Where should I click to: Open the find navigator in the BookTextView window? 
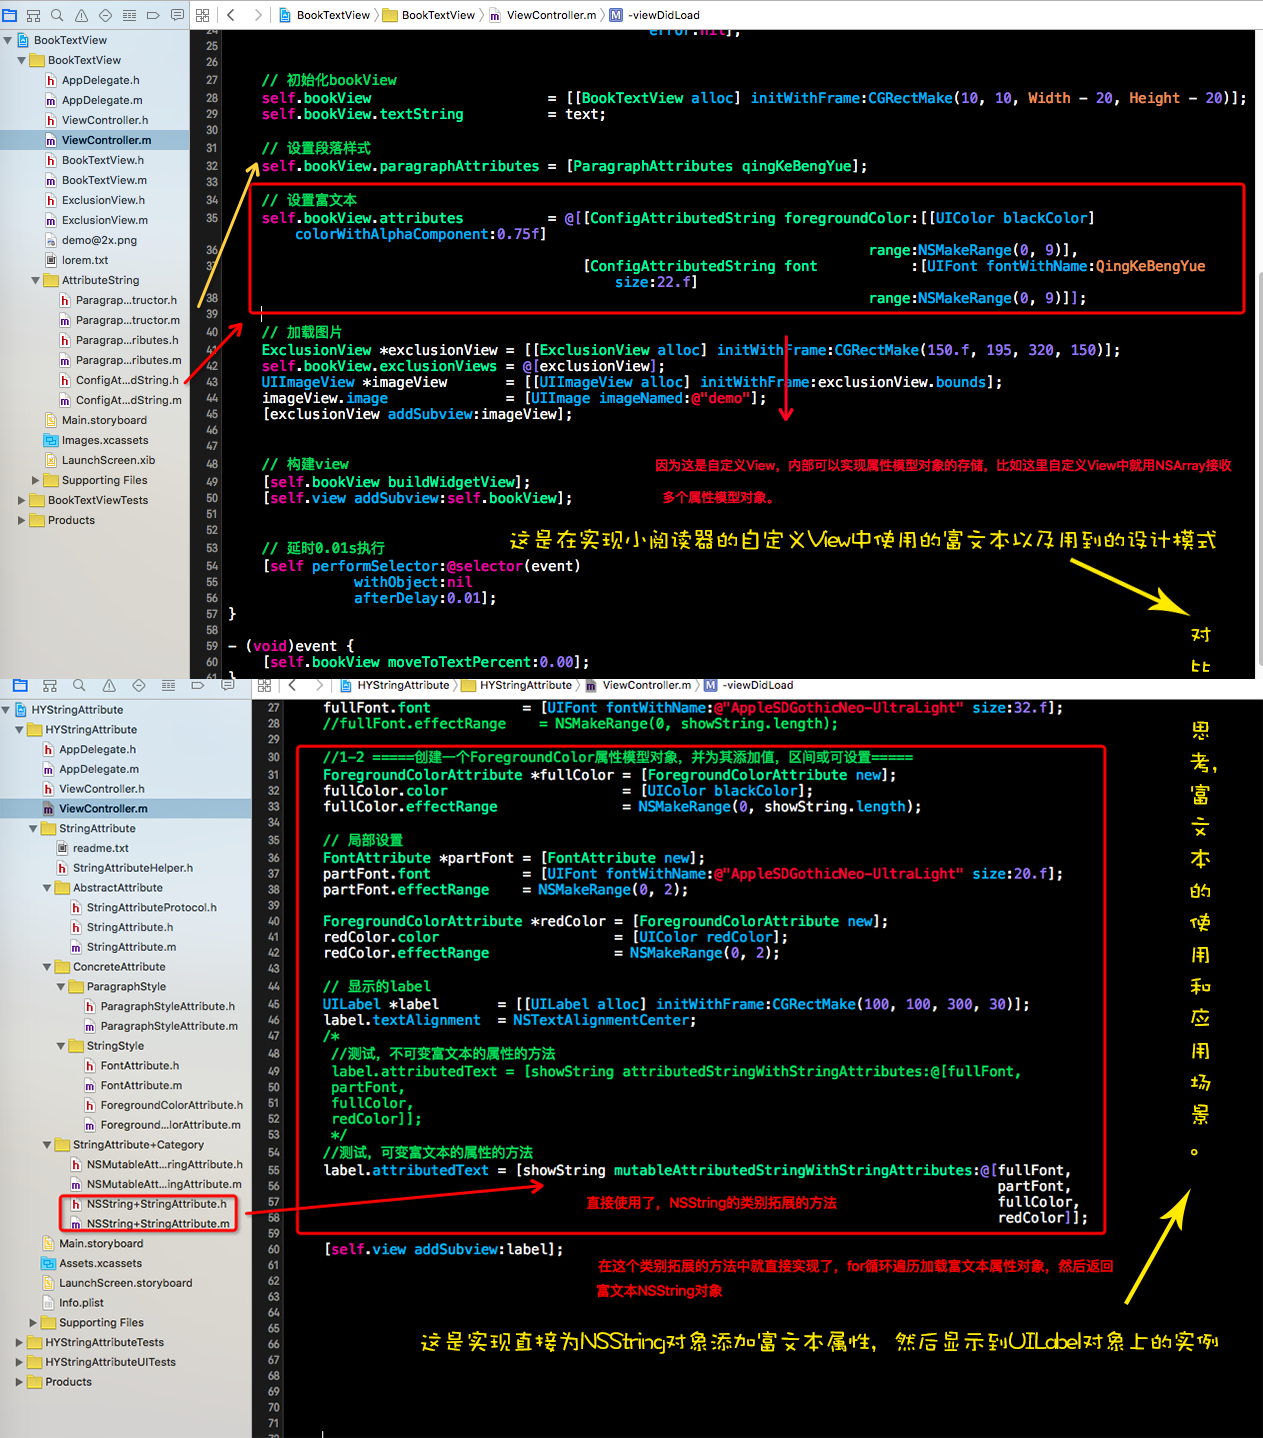(x=57, y=15)
